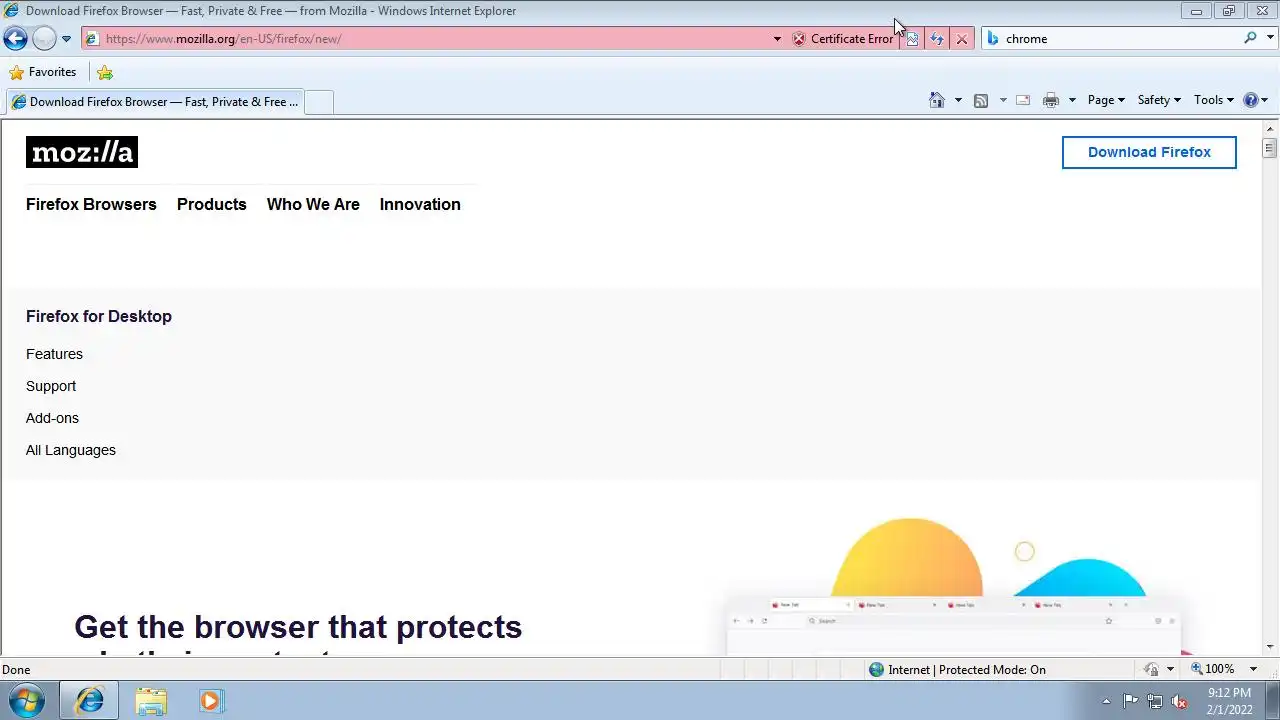Expand the address bar autocomplete dropdown arrow

pyautogui.click(x=777, y=39)
